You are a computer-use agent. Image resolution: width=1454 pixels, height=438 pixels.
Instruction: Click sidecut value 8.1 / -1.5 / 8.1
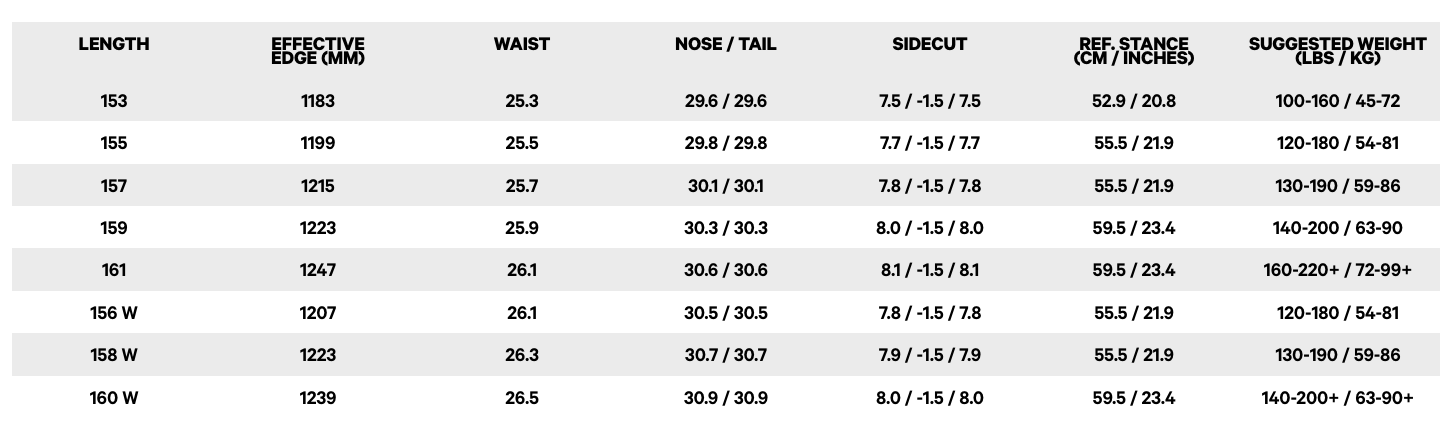coord(930,270)
